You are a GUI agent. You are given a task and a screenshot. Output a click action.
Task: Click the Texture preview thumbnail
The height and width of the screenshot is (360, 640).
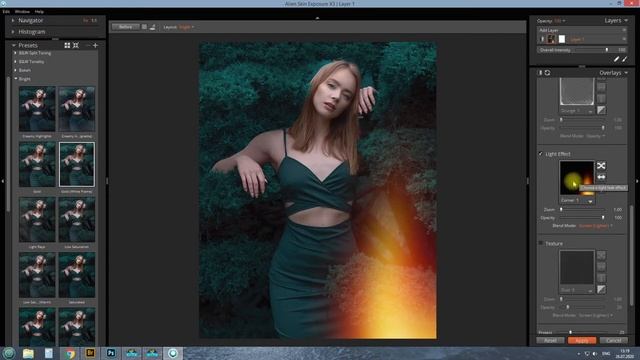[x=577, y=267]
